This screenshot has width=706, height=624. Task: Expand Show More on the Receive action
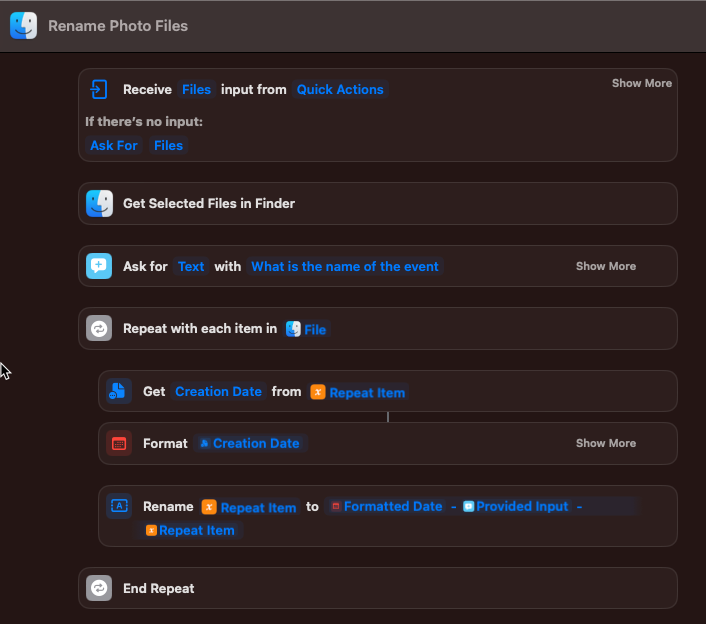pyautogui.click(x=641, y=83)
